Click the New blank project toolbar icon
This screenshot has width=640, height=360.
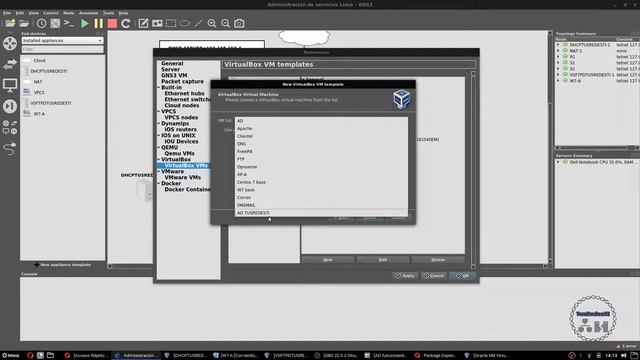click(x=10, y=23)
